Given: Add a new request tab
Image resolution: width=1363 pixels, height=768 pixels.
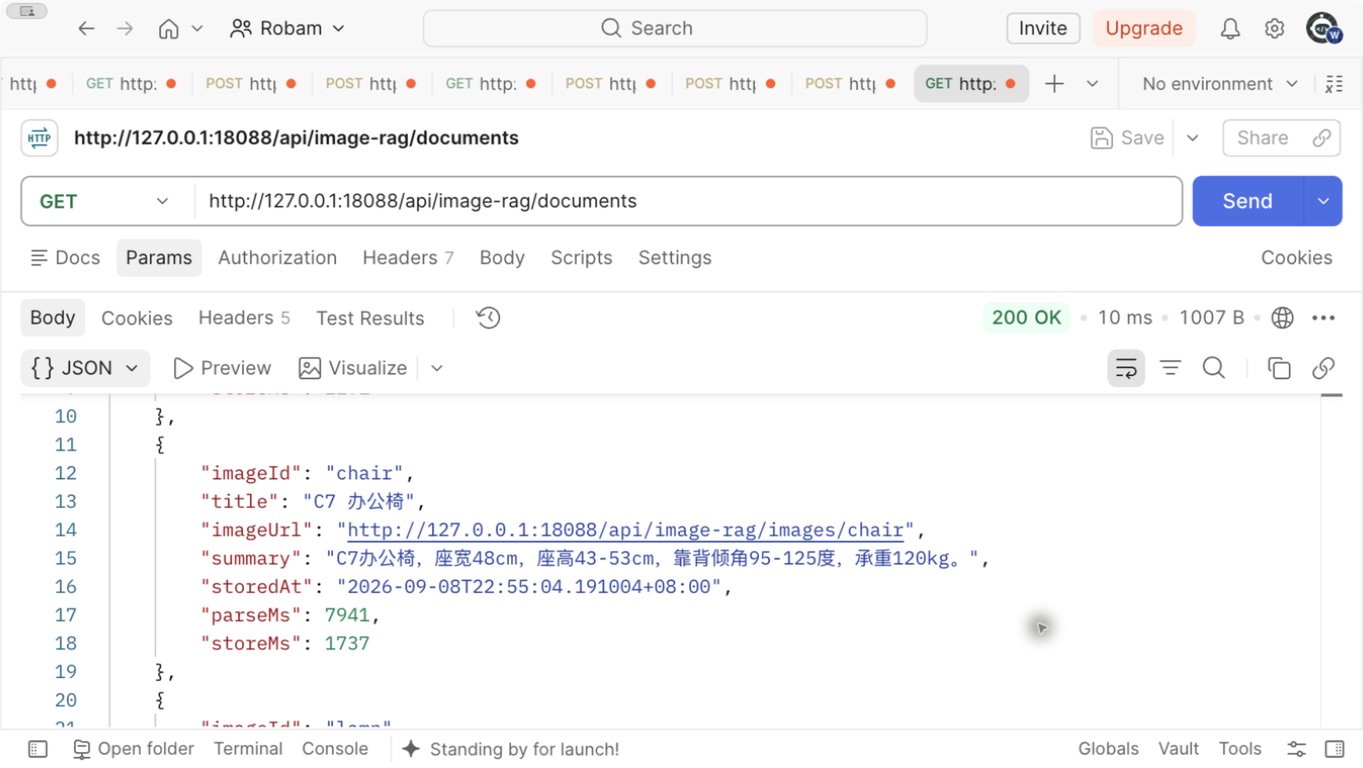Looking at the screenshot, I should [x=1054, y=84].
